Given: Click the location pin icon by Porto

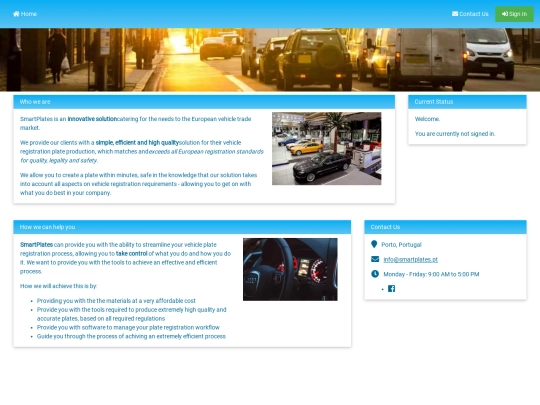Looking at the screenshot, I should click(374, 244).
